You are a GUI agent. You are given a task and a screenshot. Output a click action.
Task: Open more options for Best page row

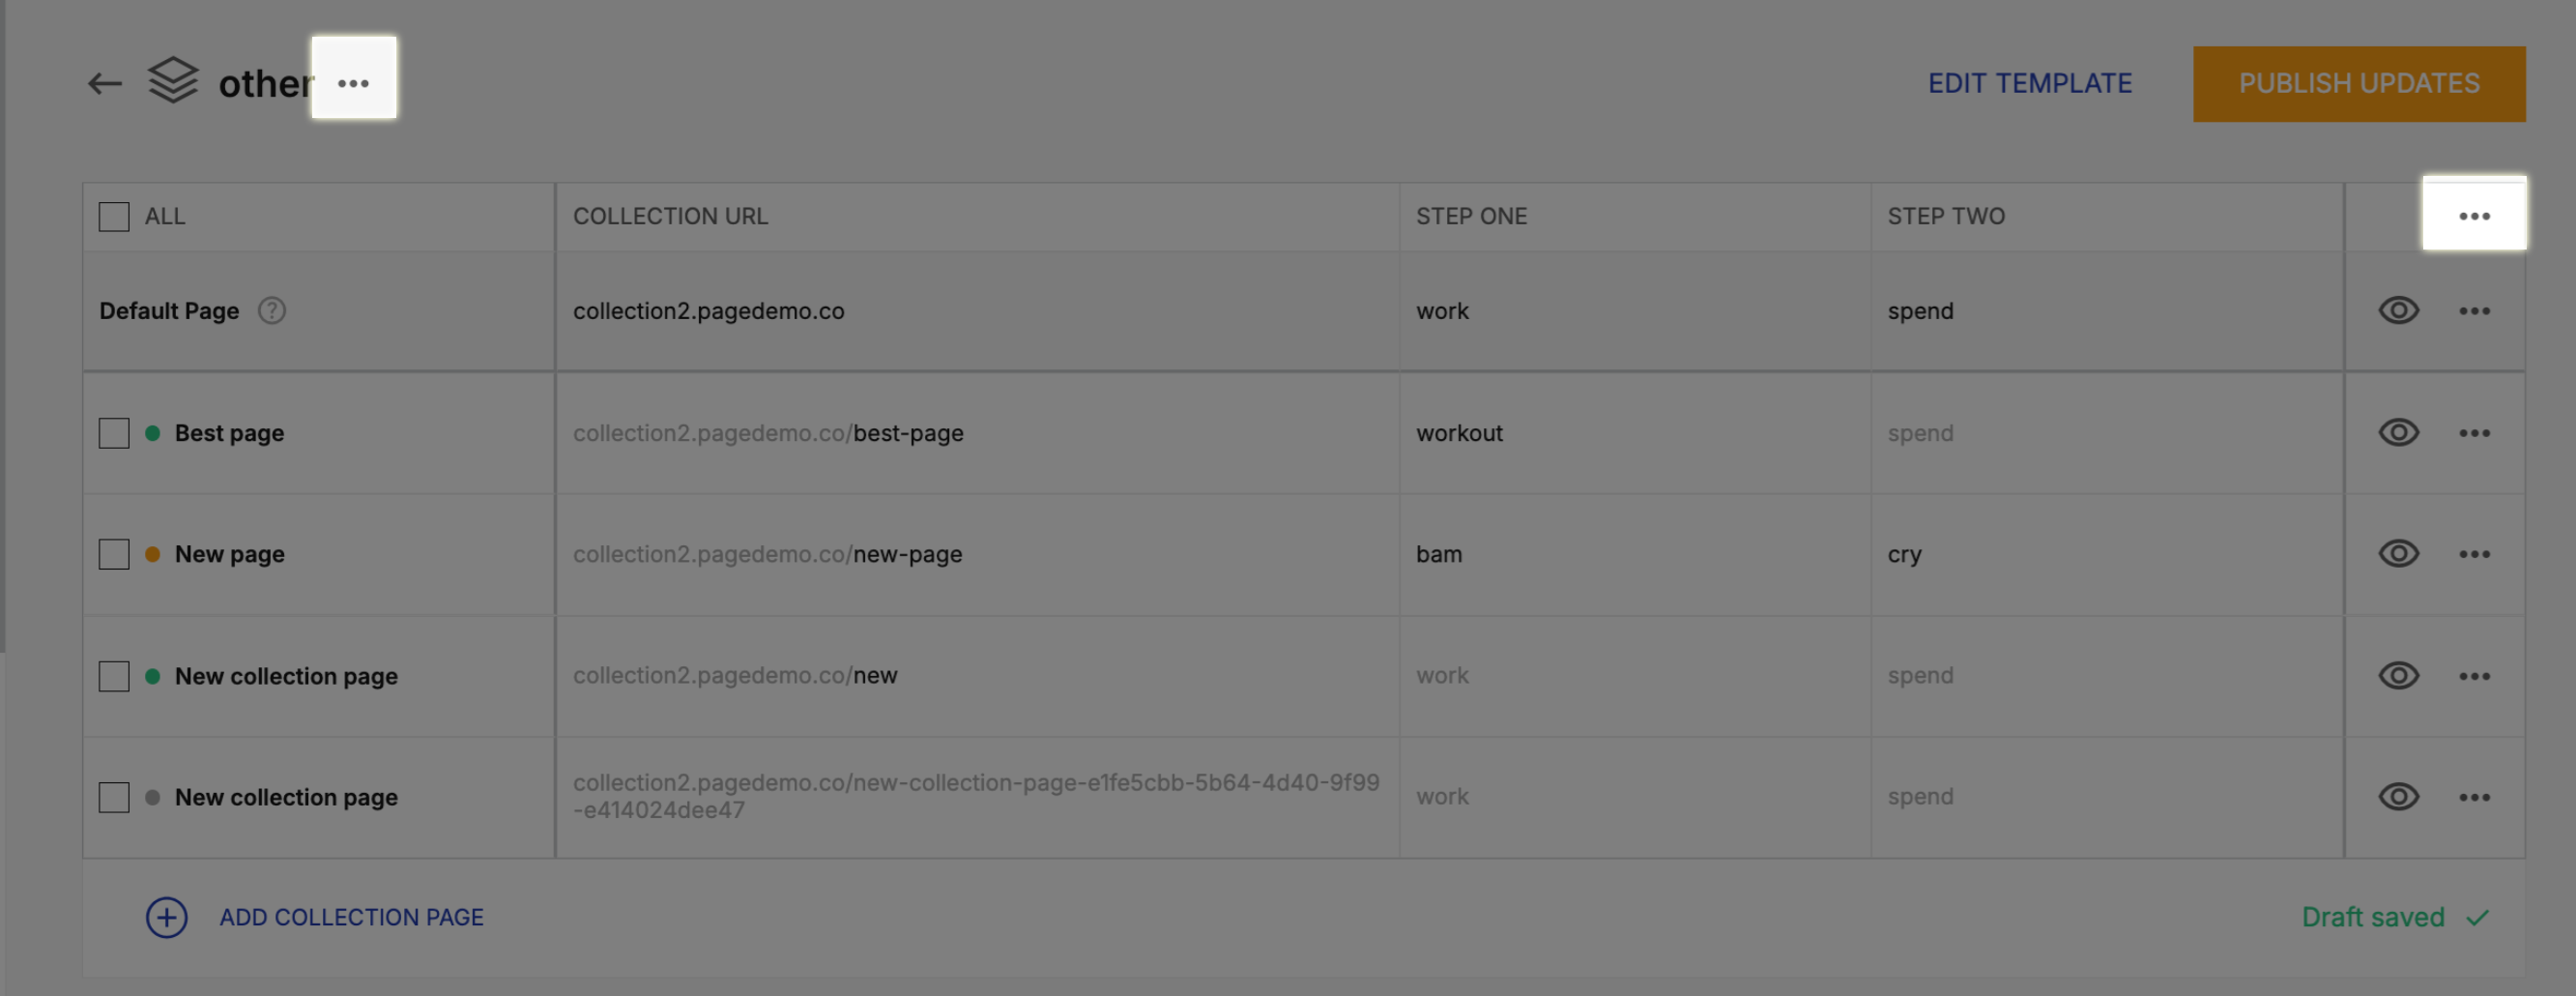(2474, 433)
